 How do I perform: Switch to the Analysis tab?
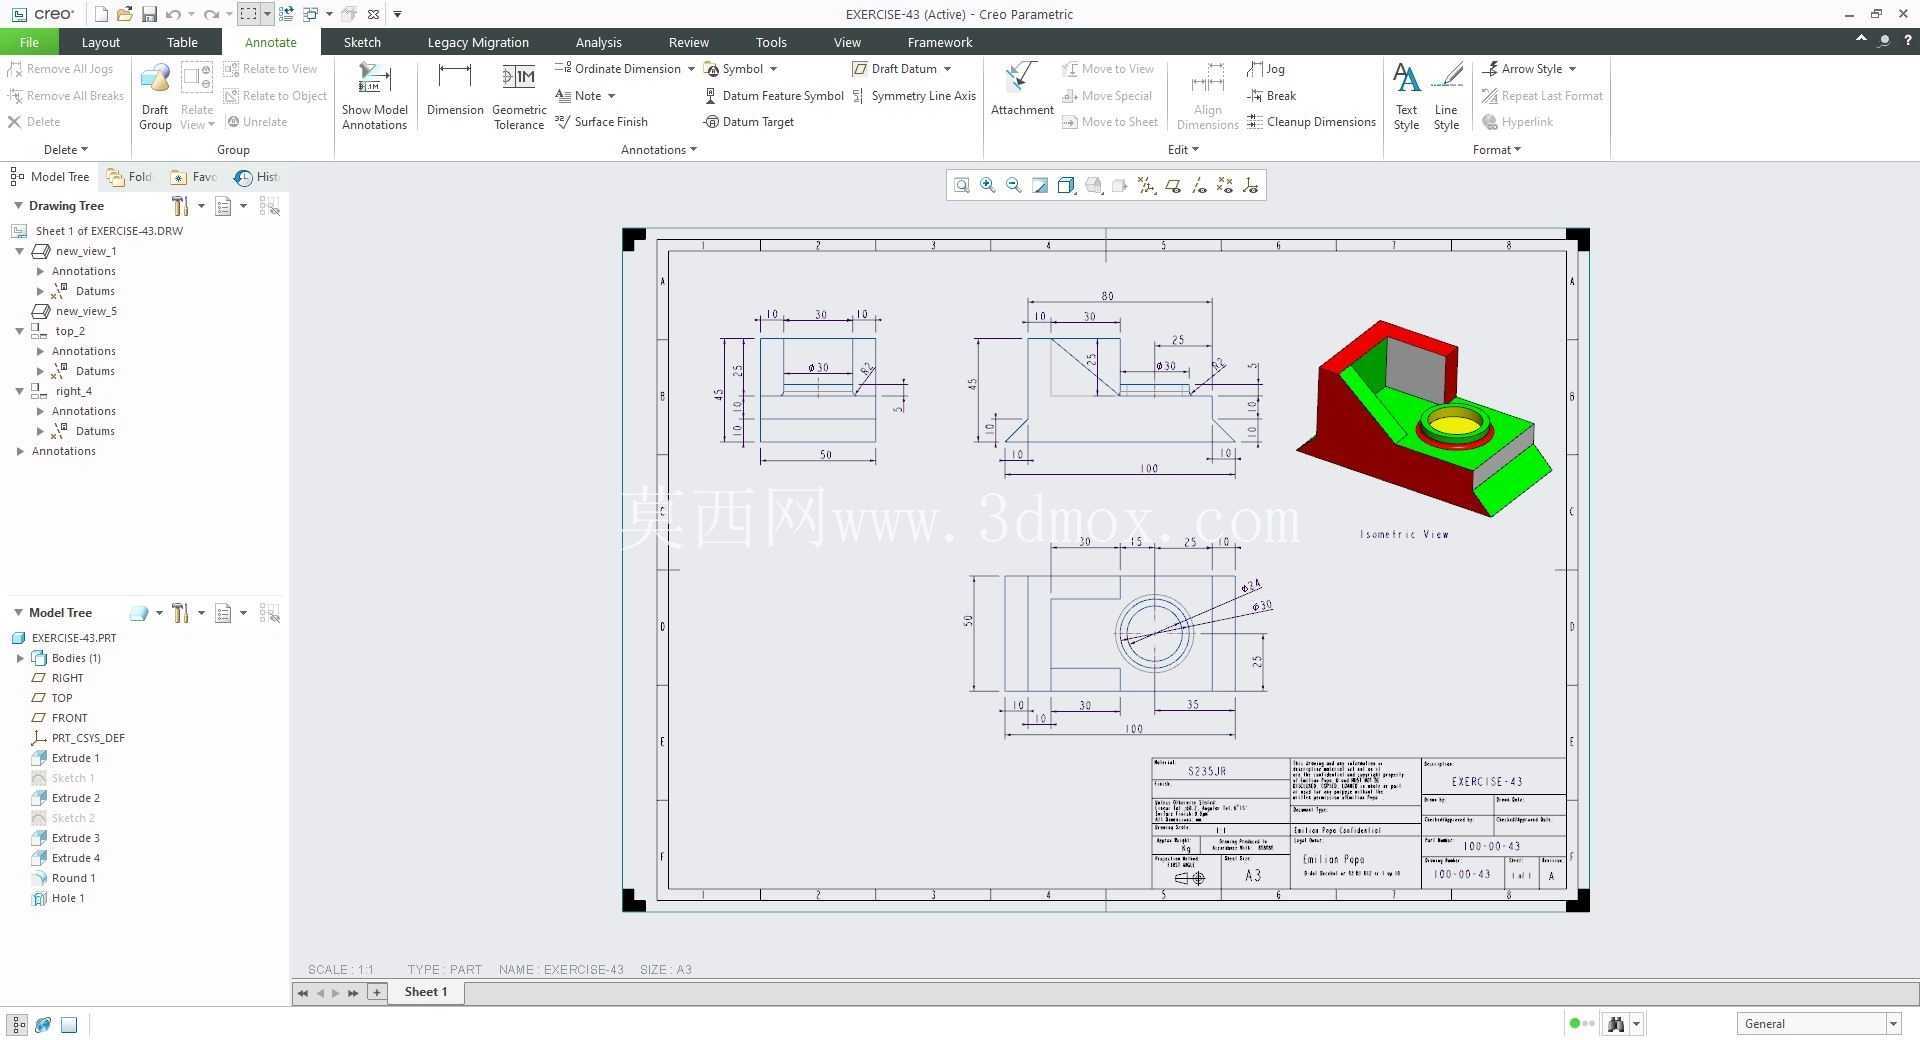pos(598,42)
